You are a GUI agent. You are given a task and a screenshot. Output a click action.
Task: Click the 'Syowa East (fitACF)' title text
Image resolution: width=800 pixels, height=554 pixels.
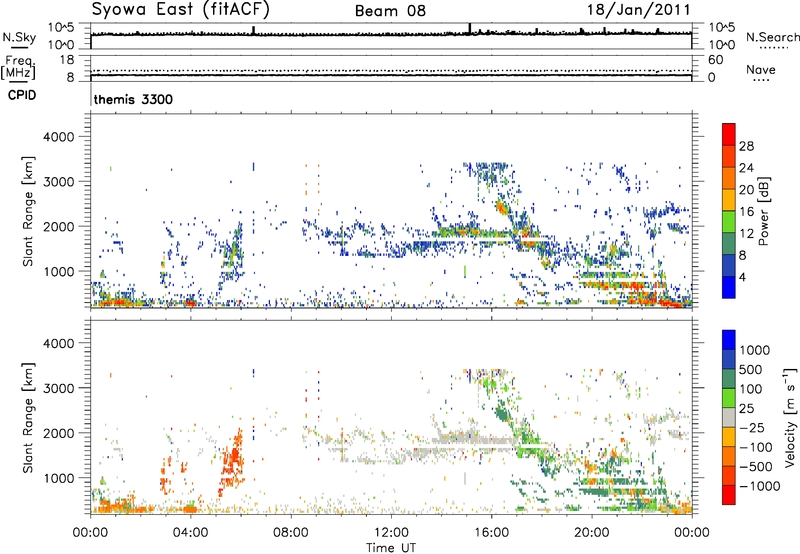point(180,10)
